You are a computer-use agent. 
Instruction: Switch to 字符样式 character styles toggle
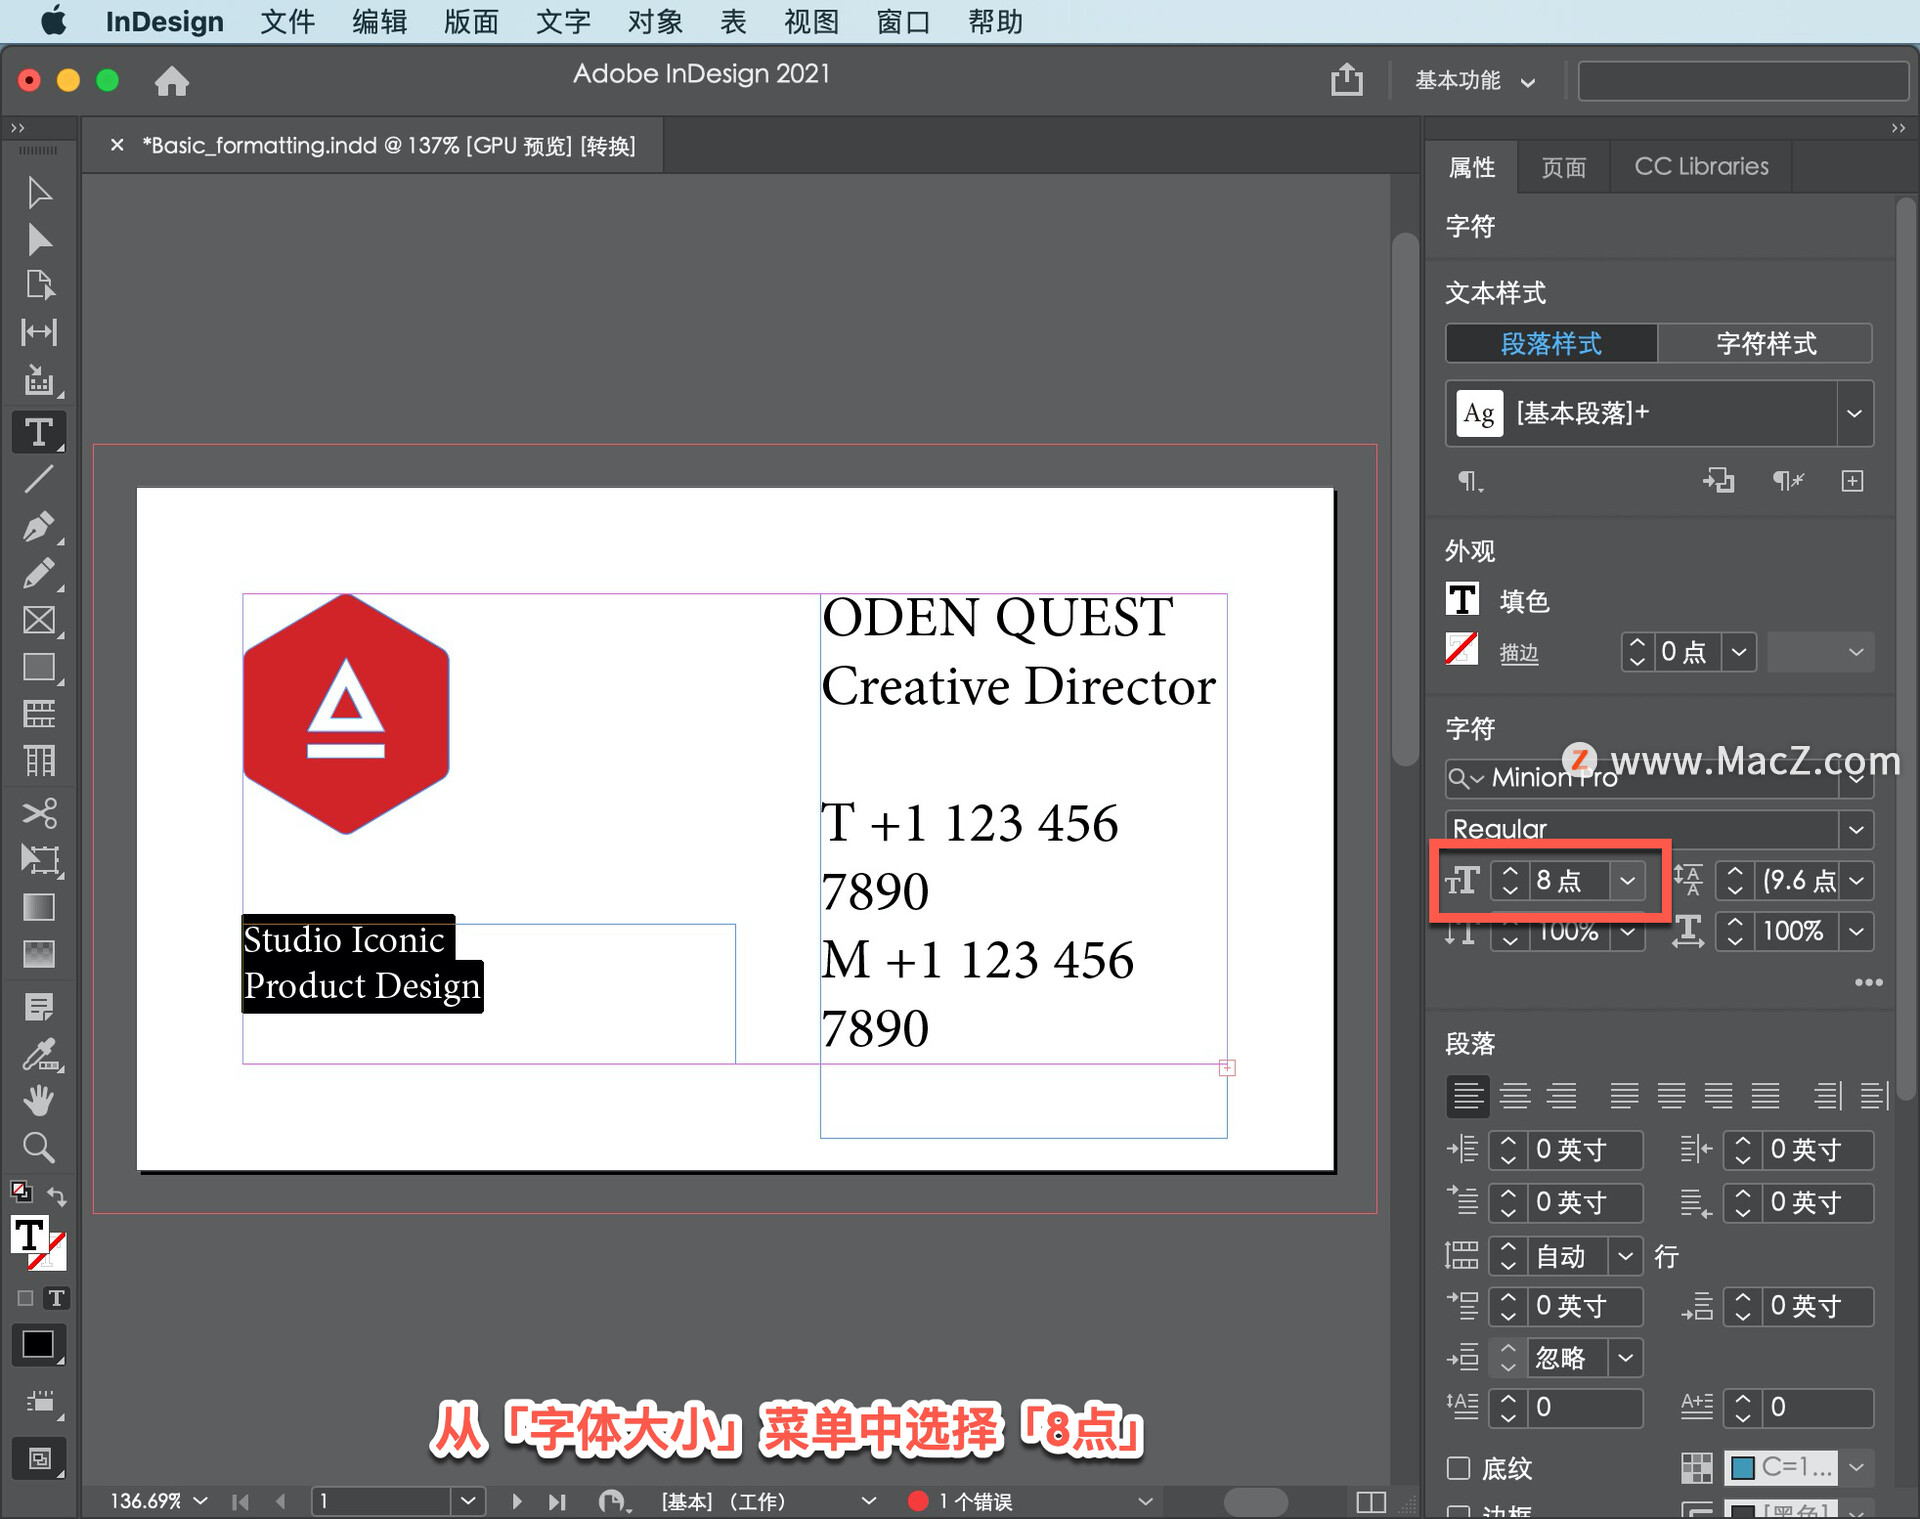click(x=1765, y=343)
